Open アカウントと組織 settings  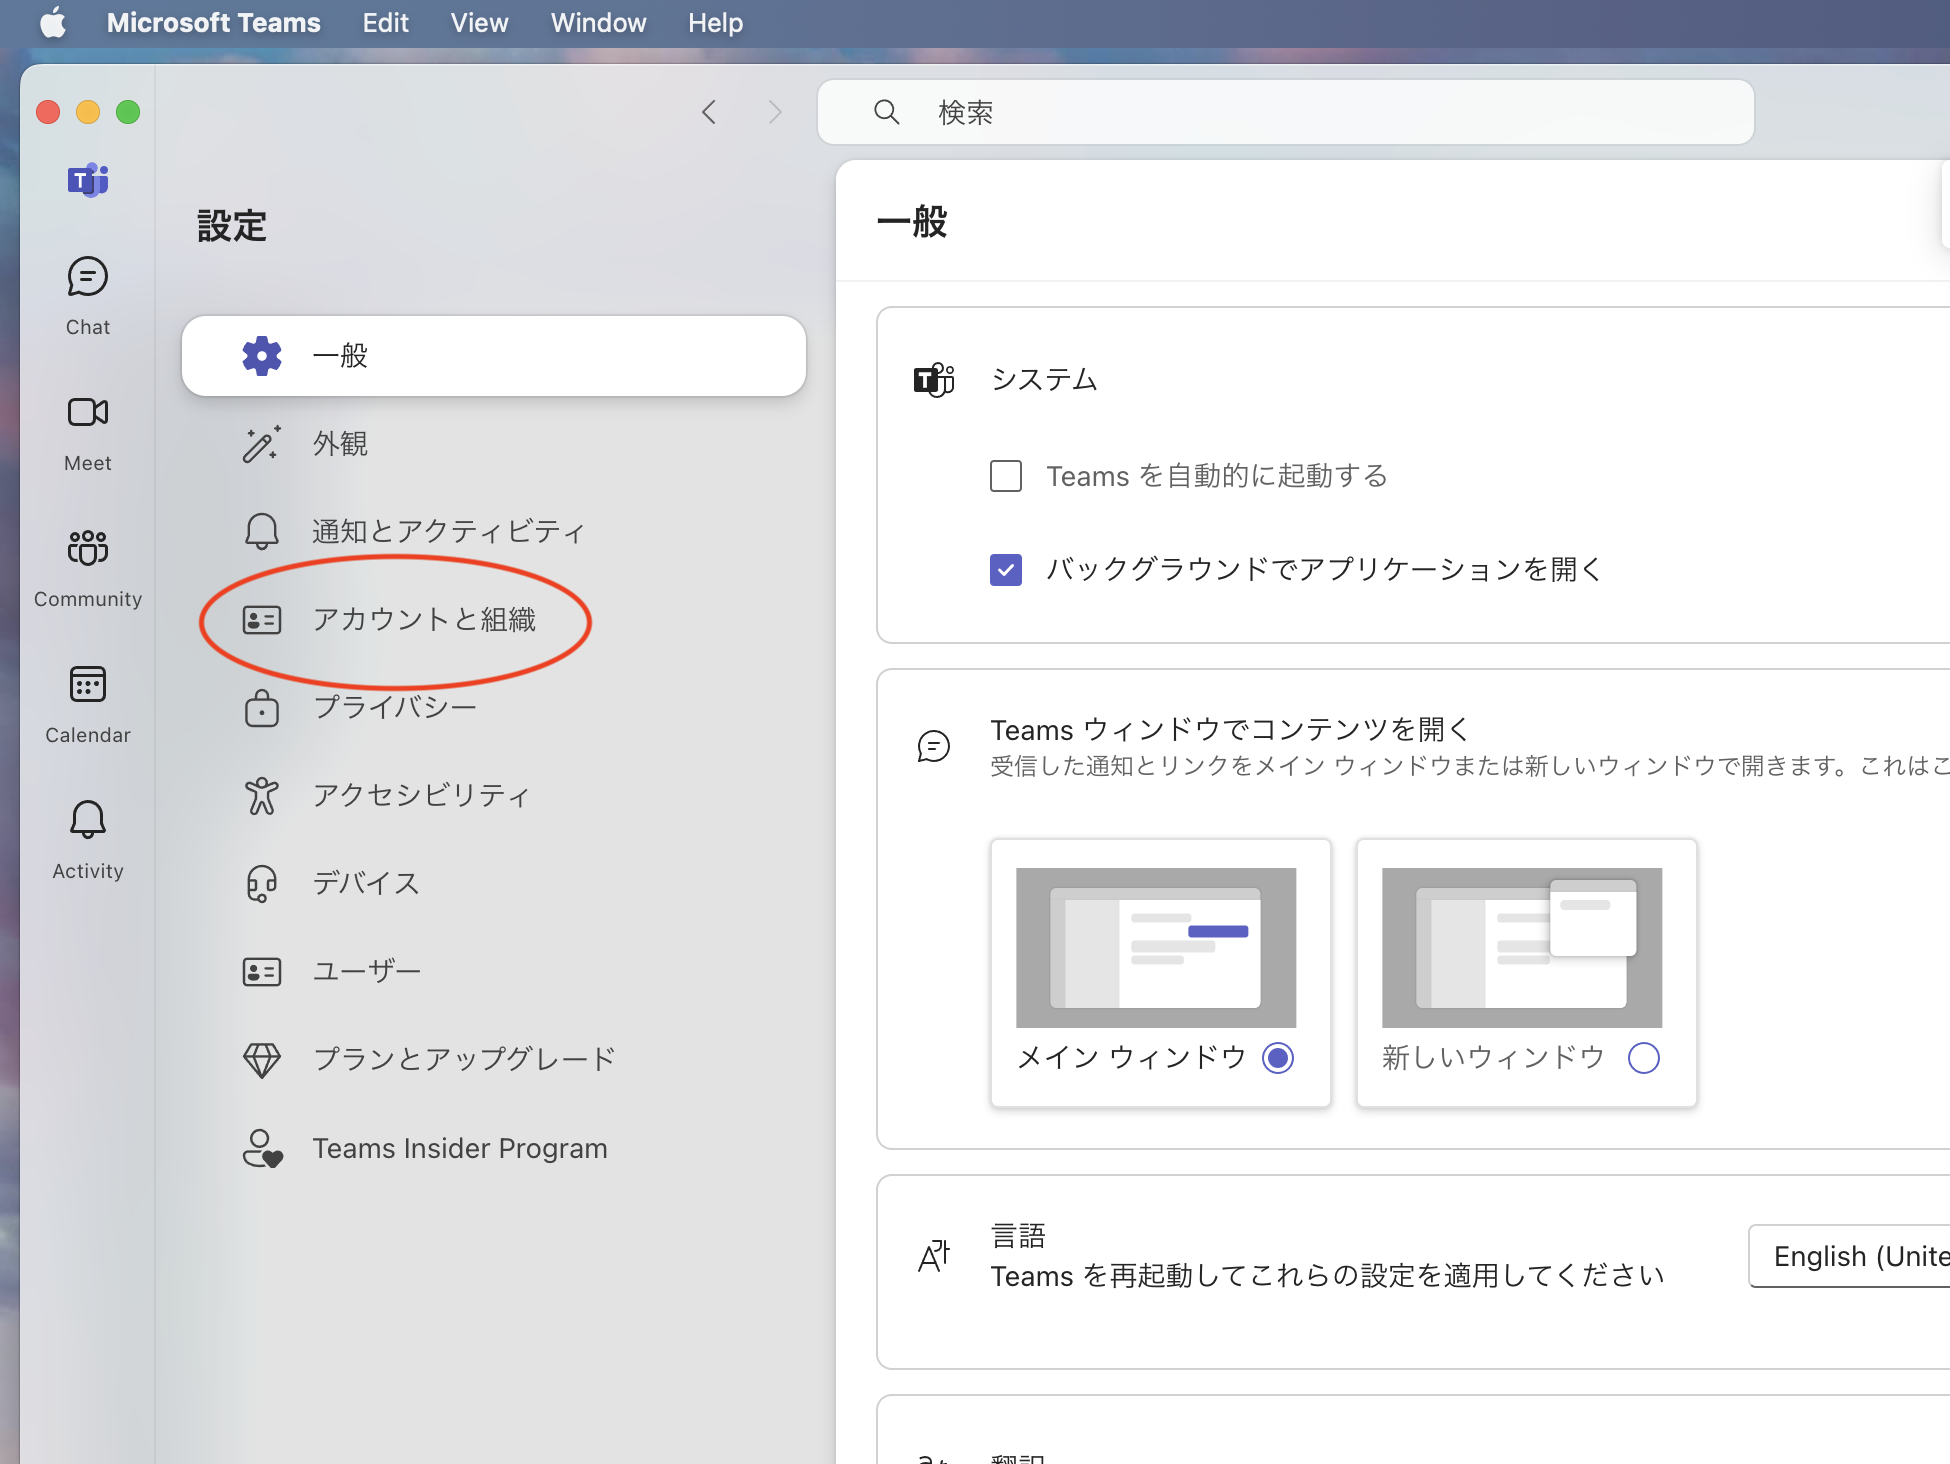point(494,620)
